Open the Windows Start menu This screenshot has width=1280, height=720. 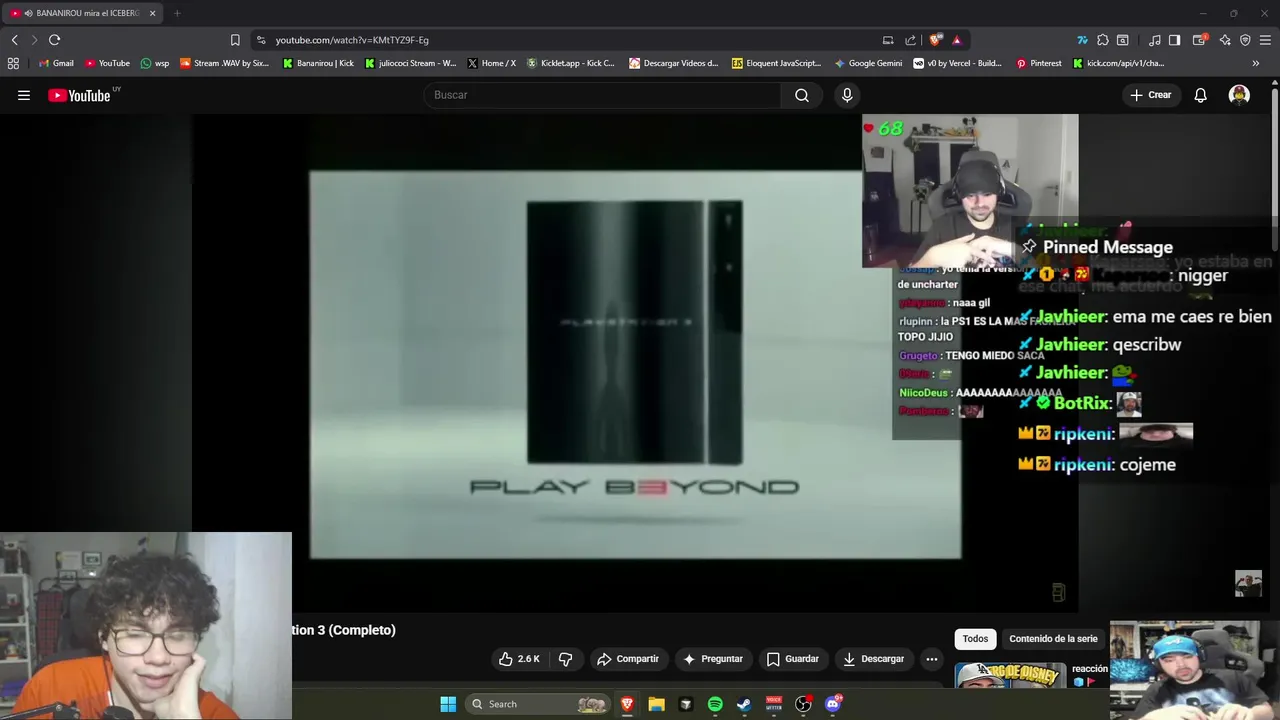click(448, 704)
